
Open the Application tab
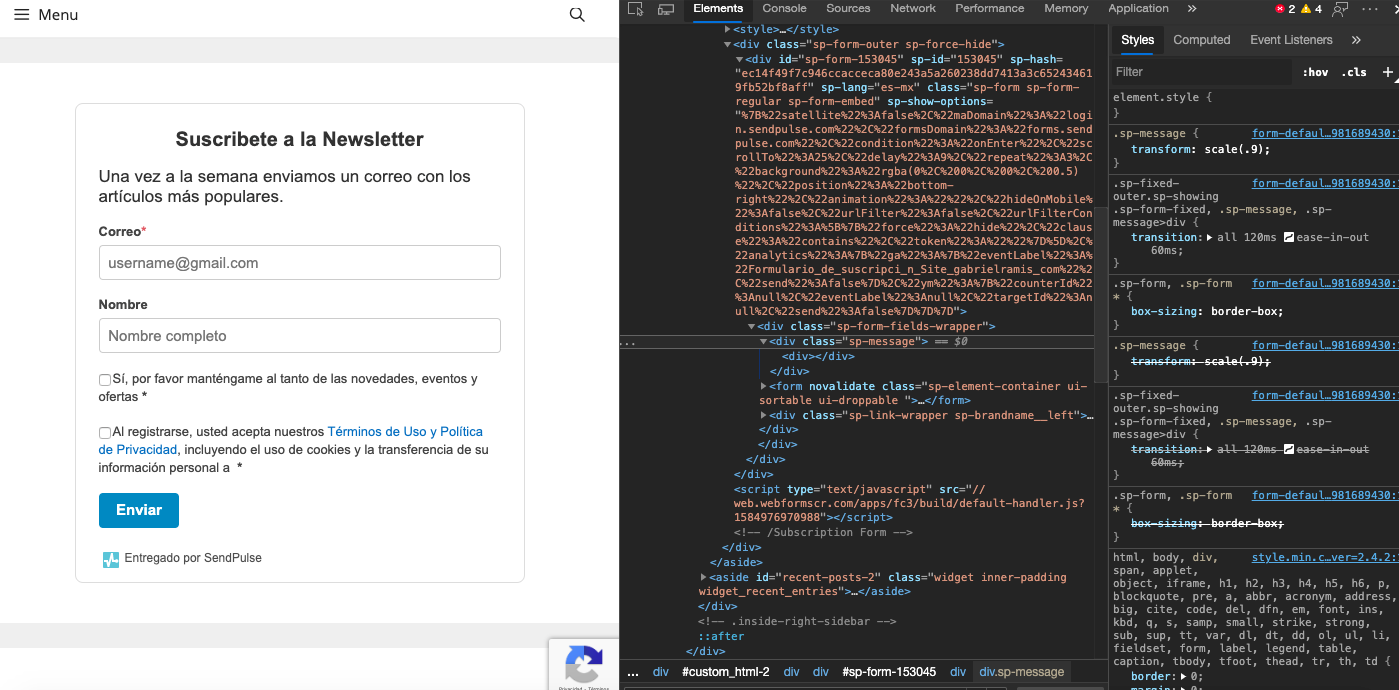(1138, 9)
